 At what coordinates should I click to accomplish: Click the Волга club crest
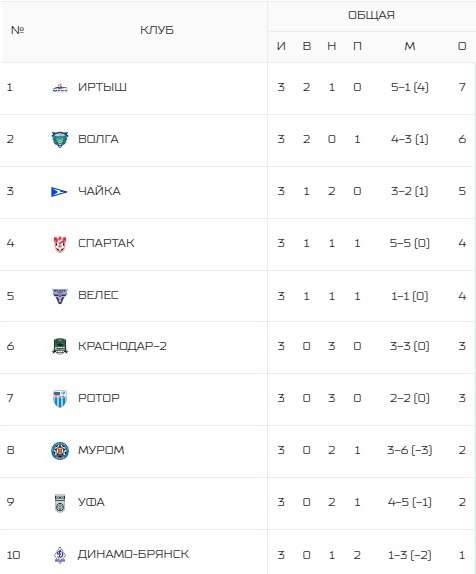60,139
